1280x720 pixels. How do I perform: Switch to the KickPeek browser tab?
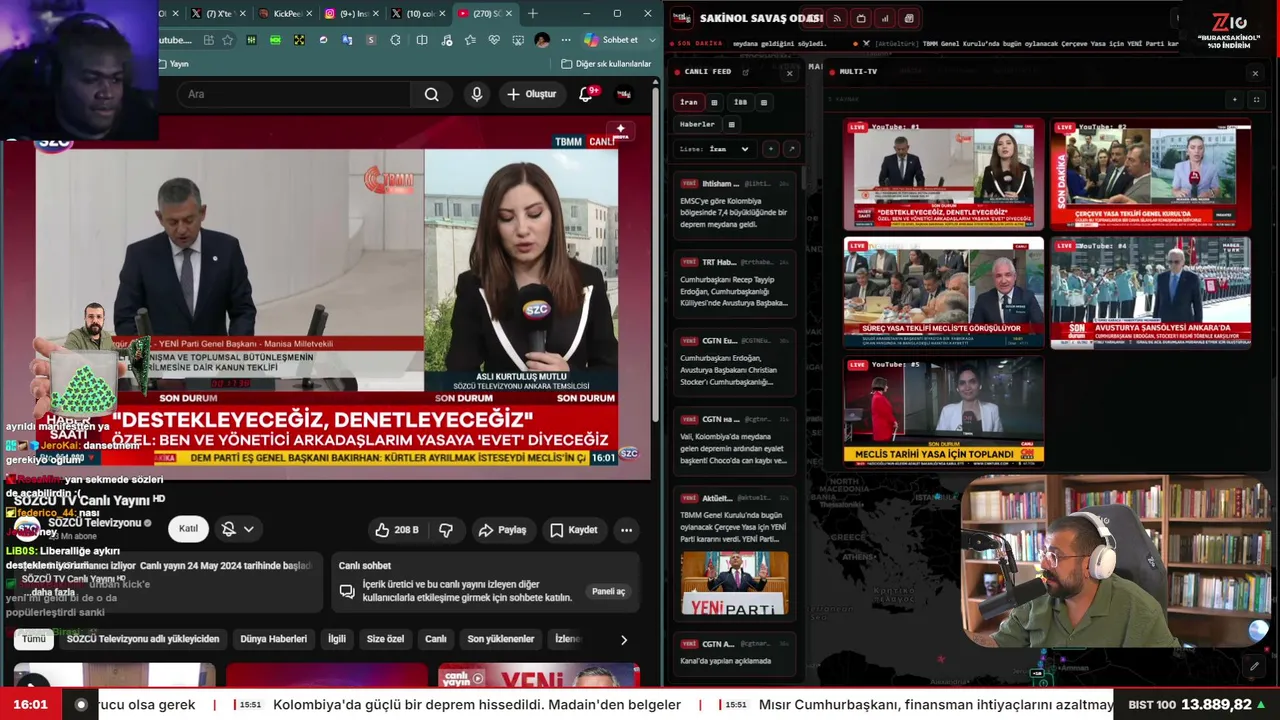point(283,14)
